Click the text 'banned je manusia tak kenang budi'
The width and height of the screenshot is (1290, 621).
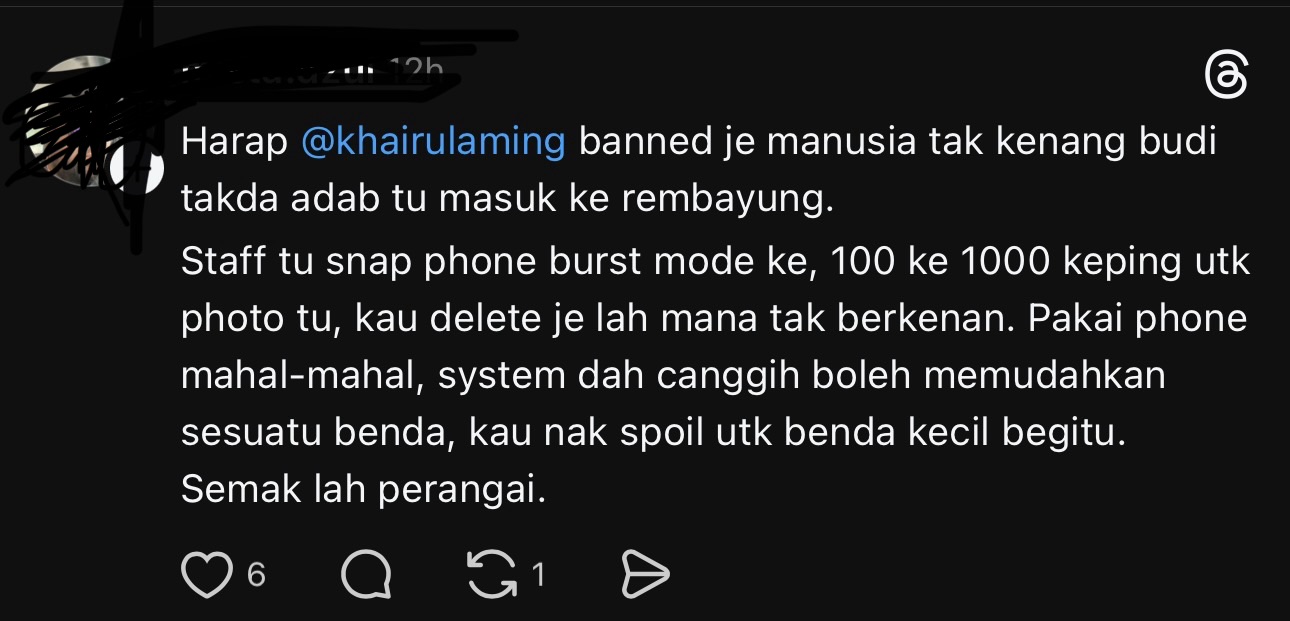[x=898, y=141]
